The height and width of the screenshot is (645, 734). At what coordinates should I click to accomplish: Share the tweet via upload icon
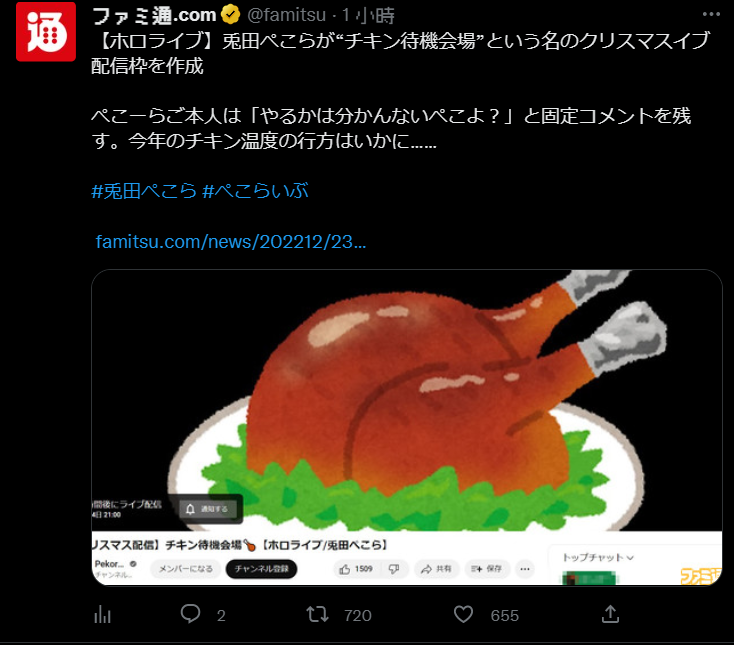click(x=610, y=614)
